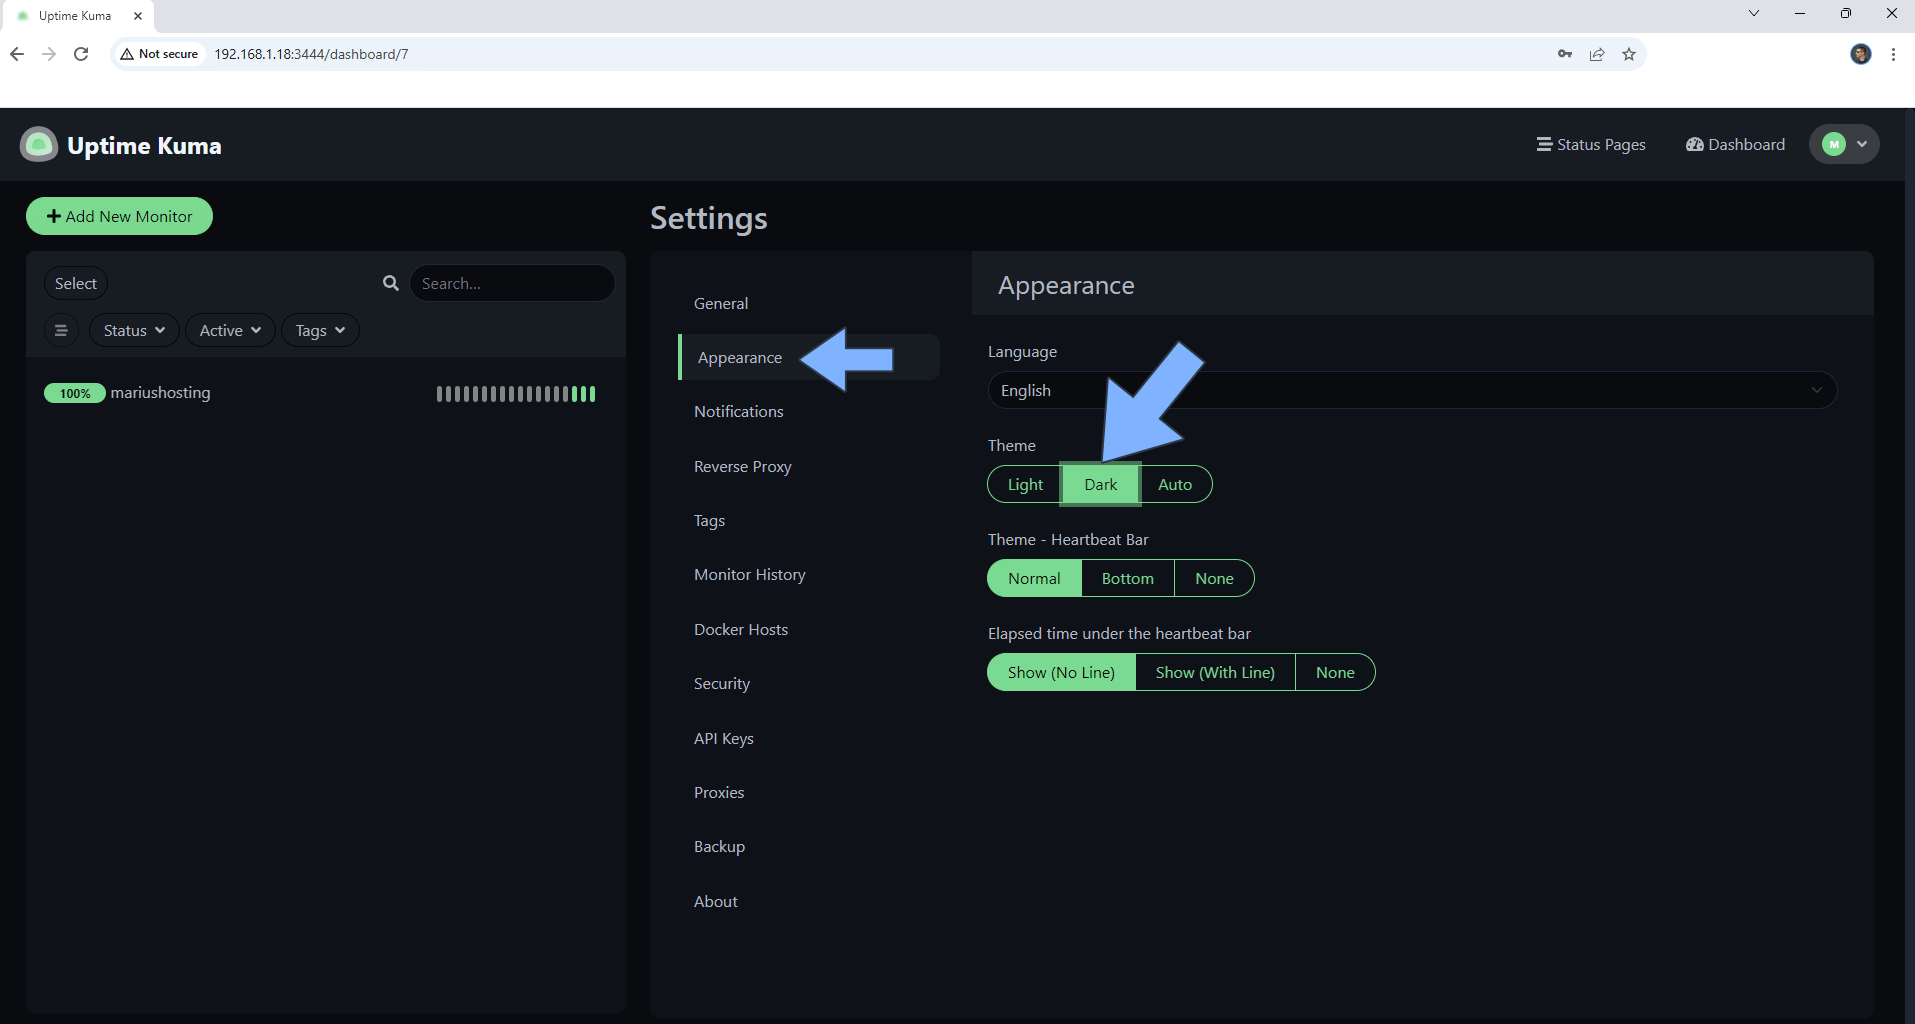
Task: Switch to the Notifications settings section
Action: (738, 411)
